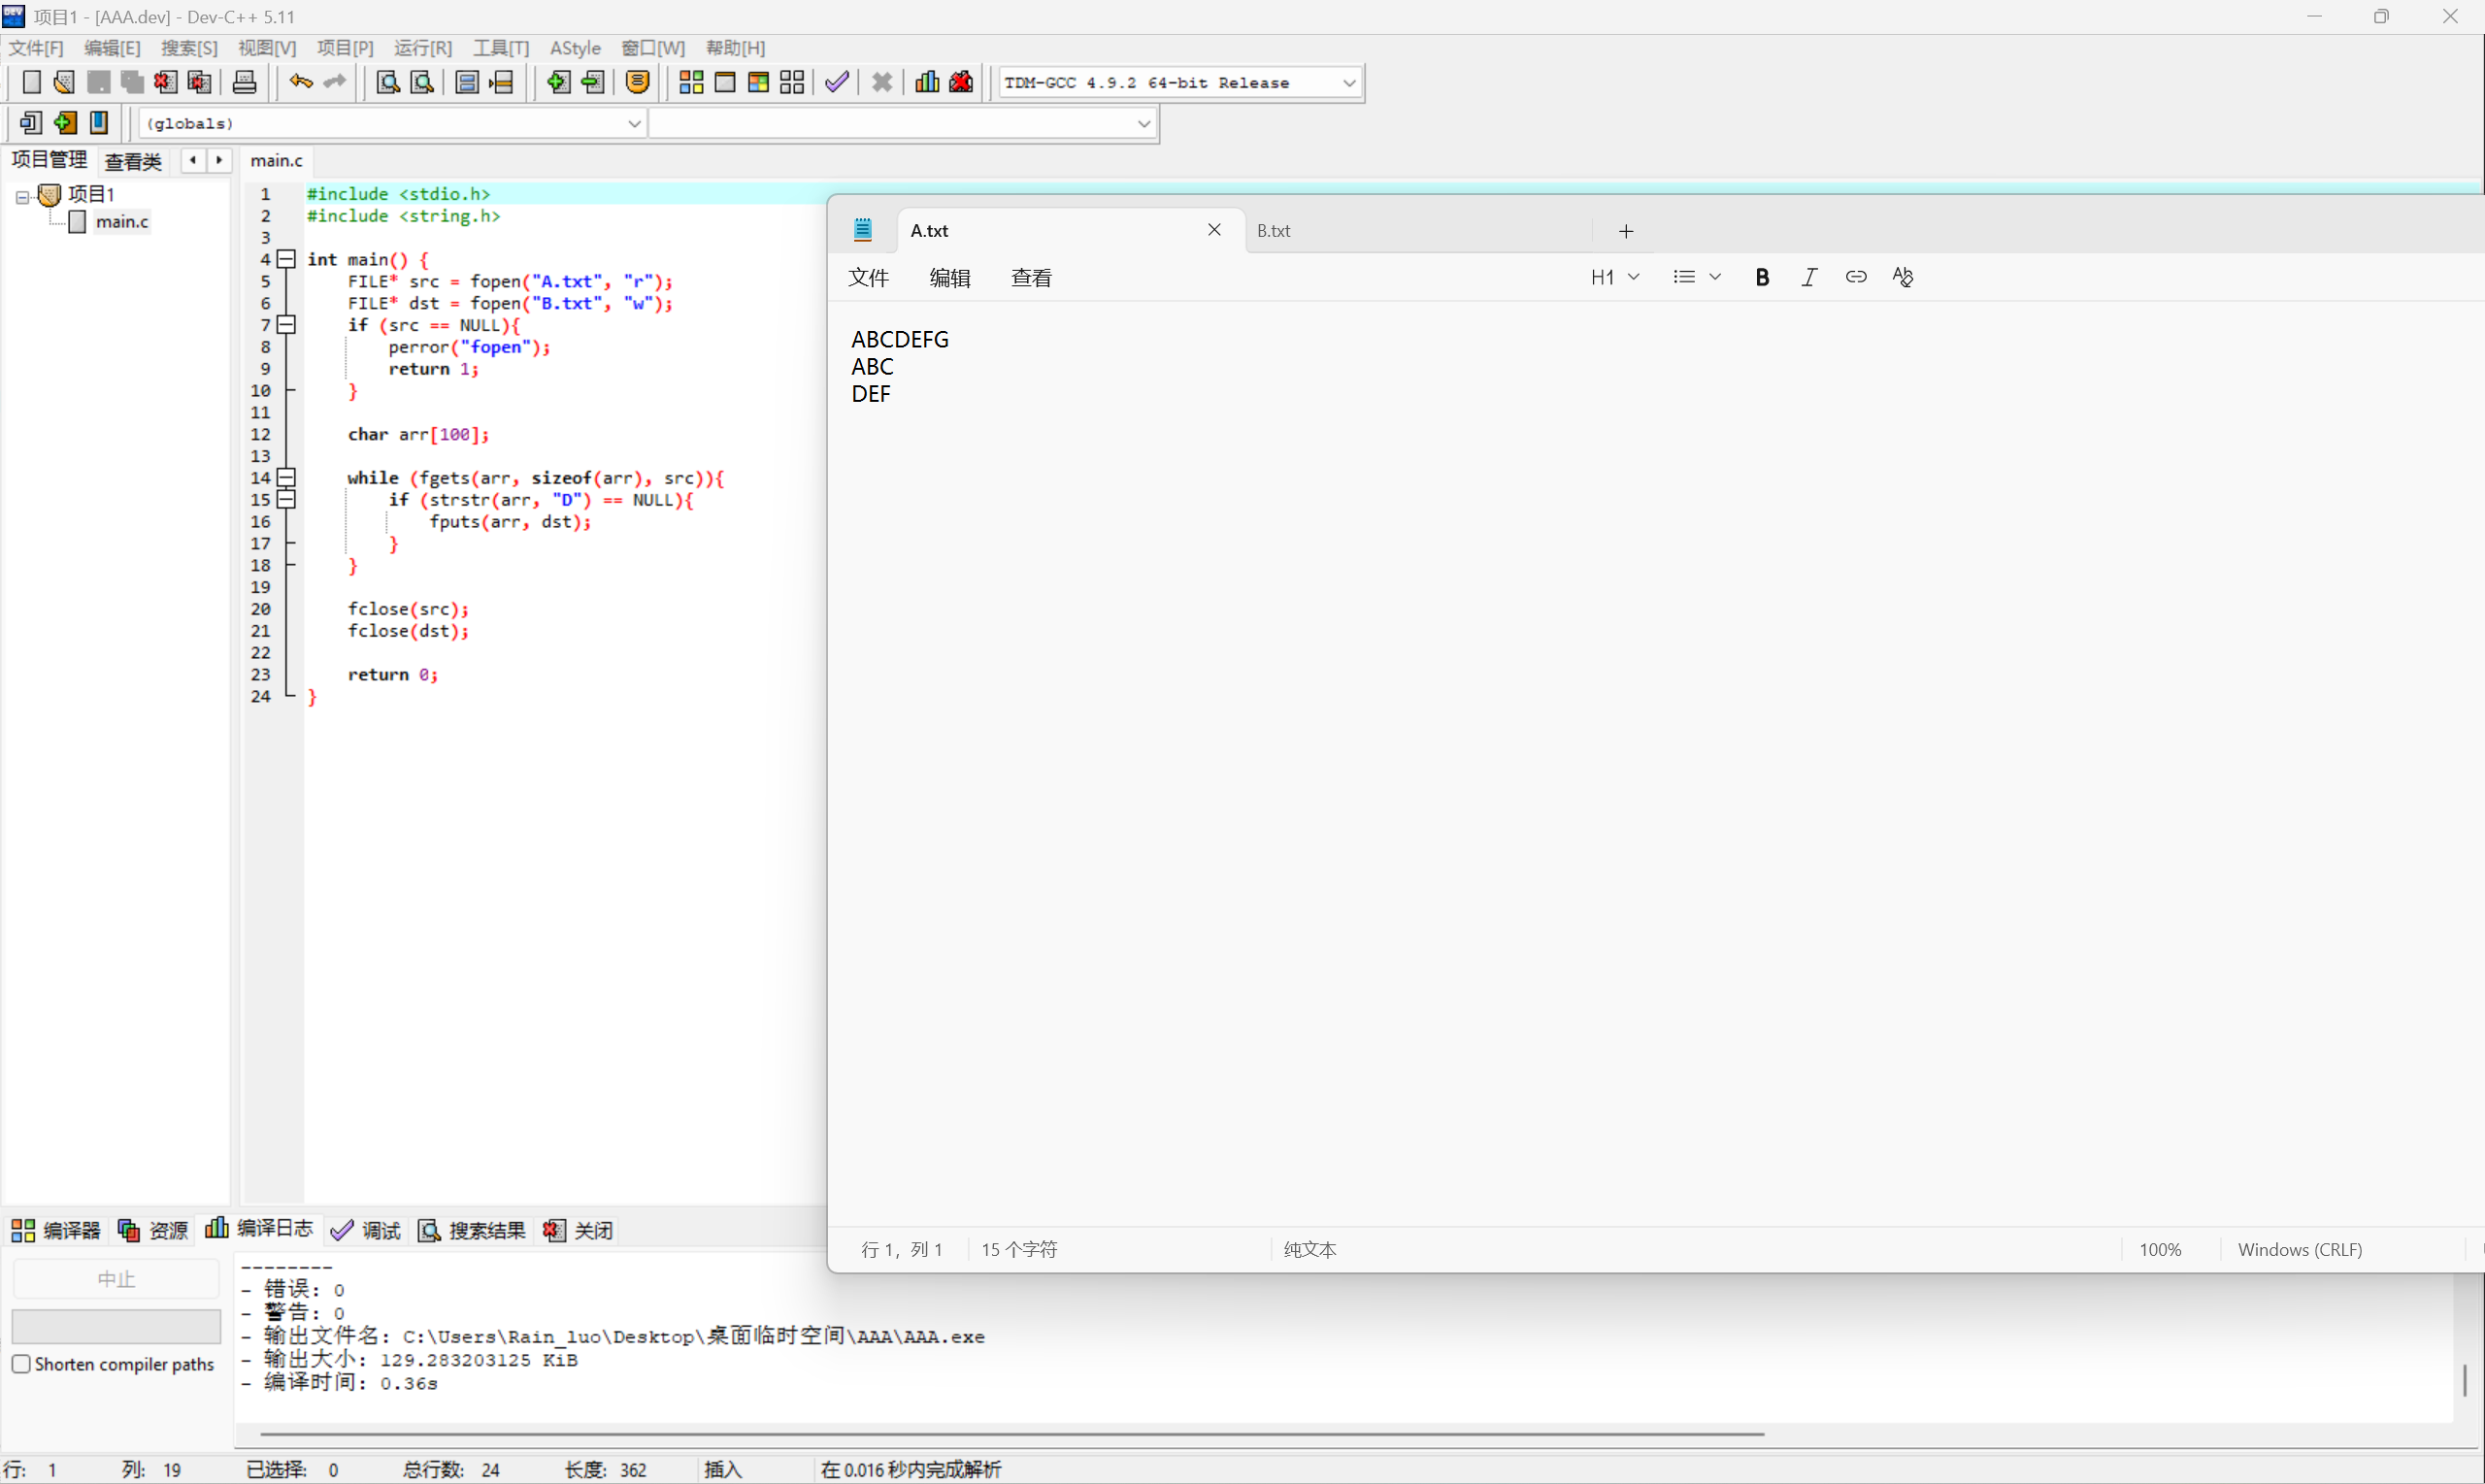Click the Debug checkmark icon in toolbar
The image size is (2485, 1484).
click(837, 82)
